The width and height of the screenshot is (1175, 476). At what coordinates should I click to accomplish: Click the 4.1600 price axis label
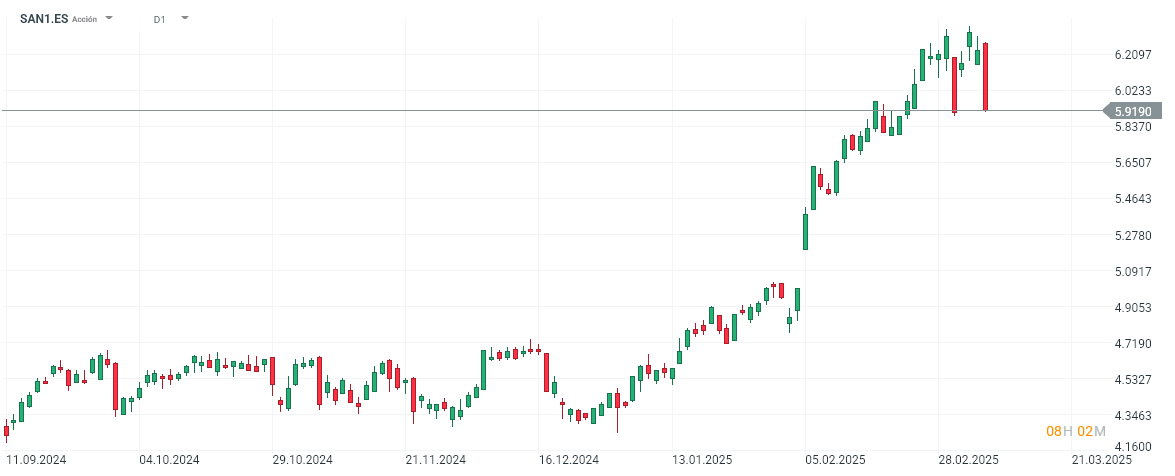click(x=1132, y=447)
